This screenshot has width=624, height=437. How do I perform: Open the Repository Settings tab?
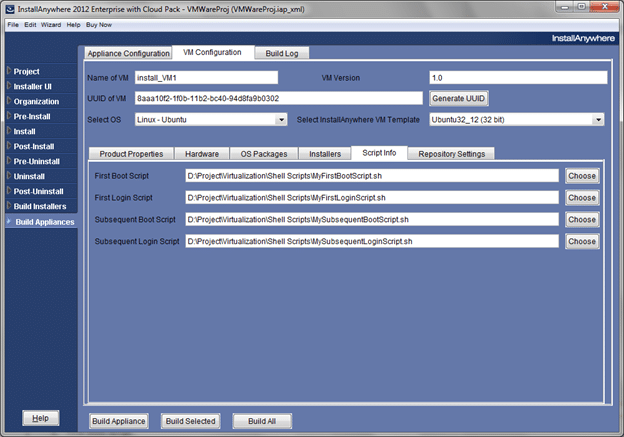pyautogui.click(x=451, y=154)
